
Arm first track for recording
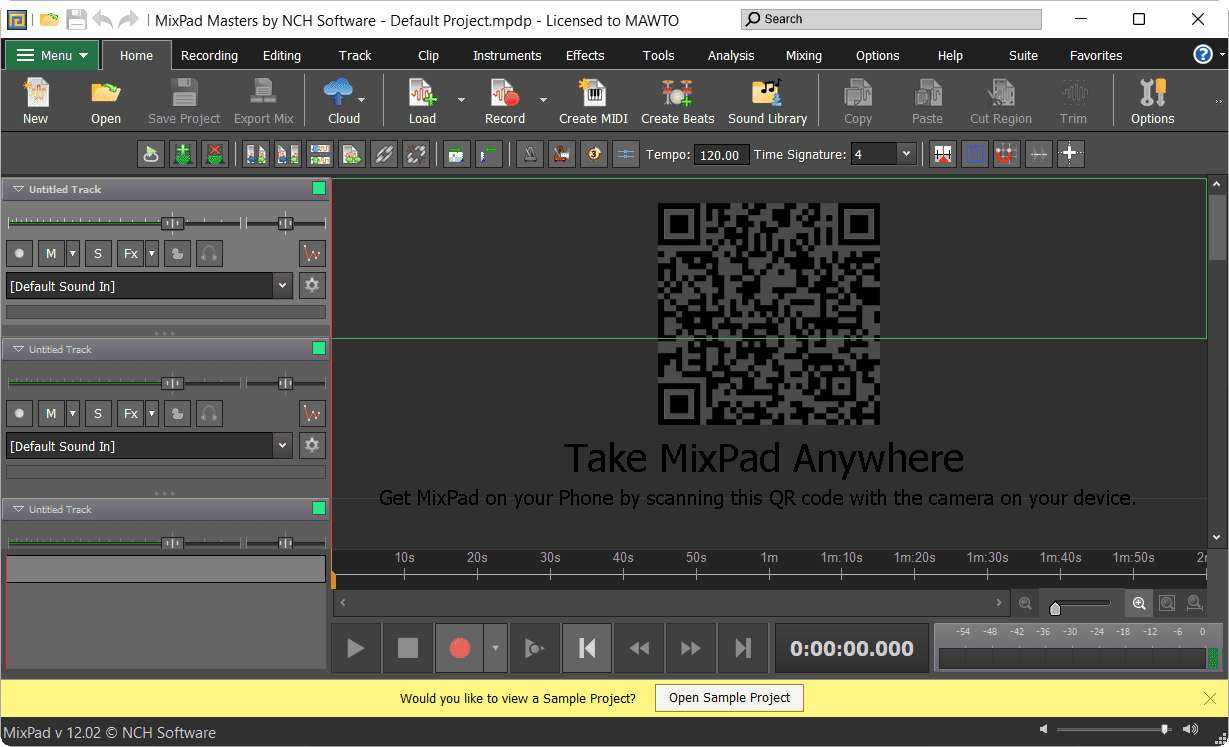(x=20, y=253)
